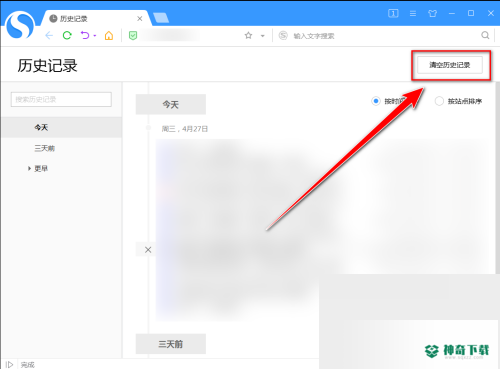Open the main menu hamburger icon
Screen dimensions: 500x369
pyautogui.click(x=413, y=13)
